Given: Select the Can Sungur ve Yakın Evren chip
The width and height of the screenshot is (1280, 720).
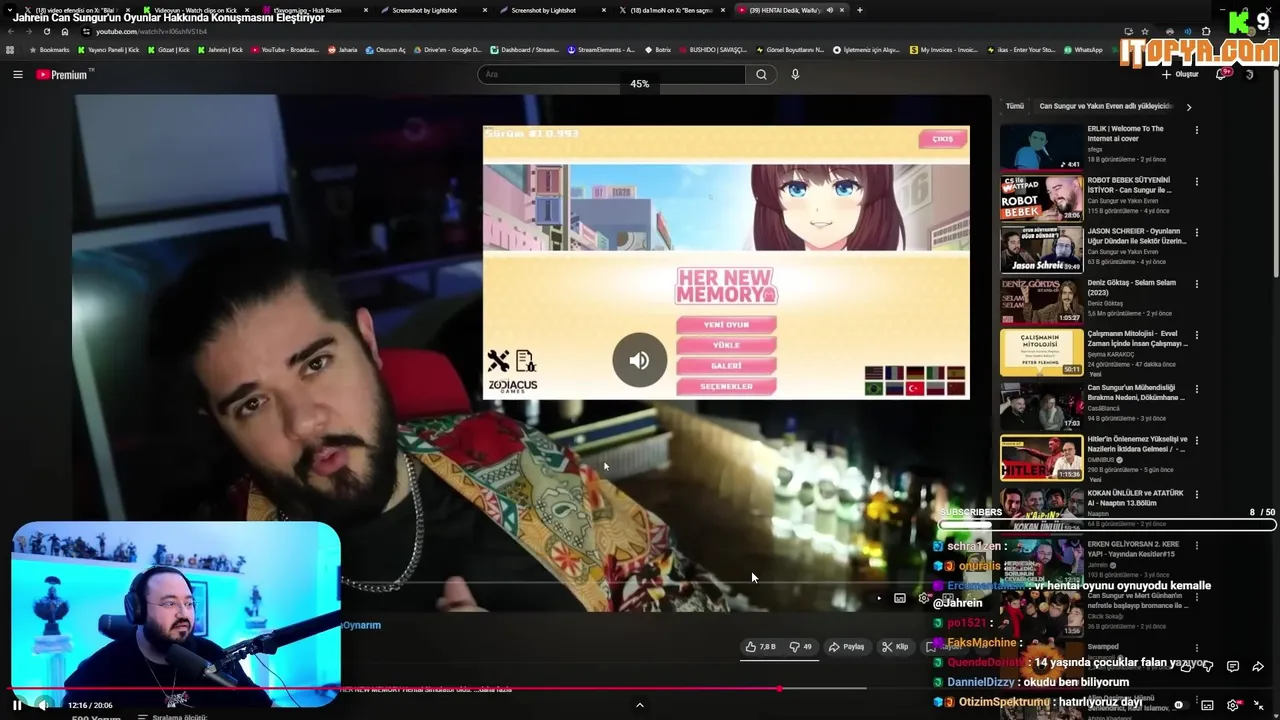Looking at the screenshot, I should [x=1105, y=106].
